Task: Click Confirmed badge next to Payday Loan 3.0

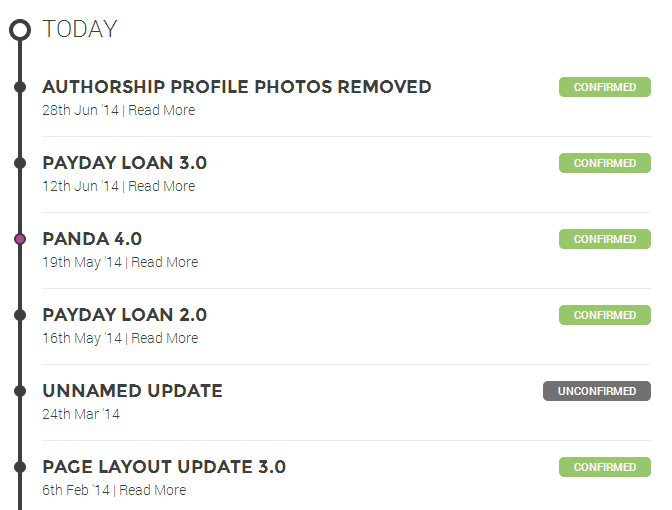Action: [x=605, y=163]
